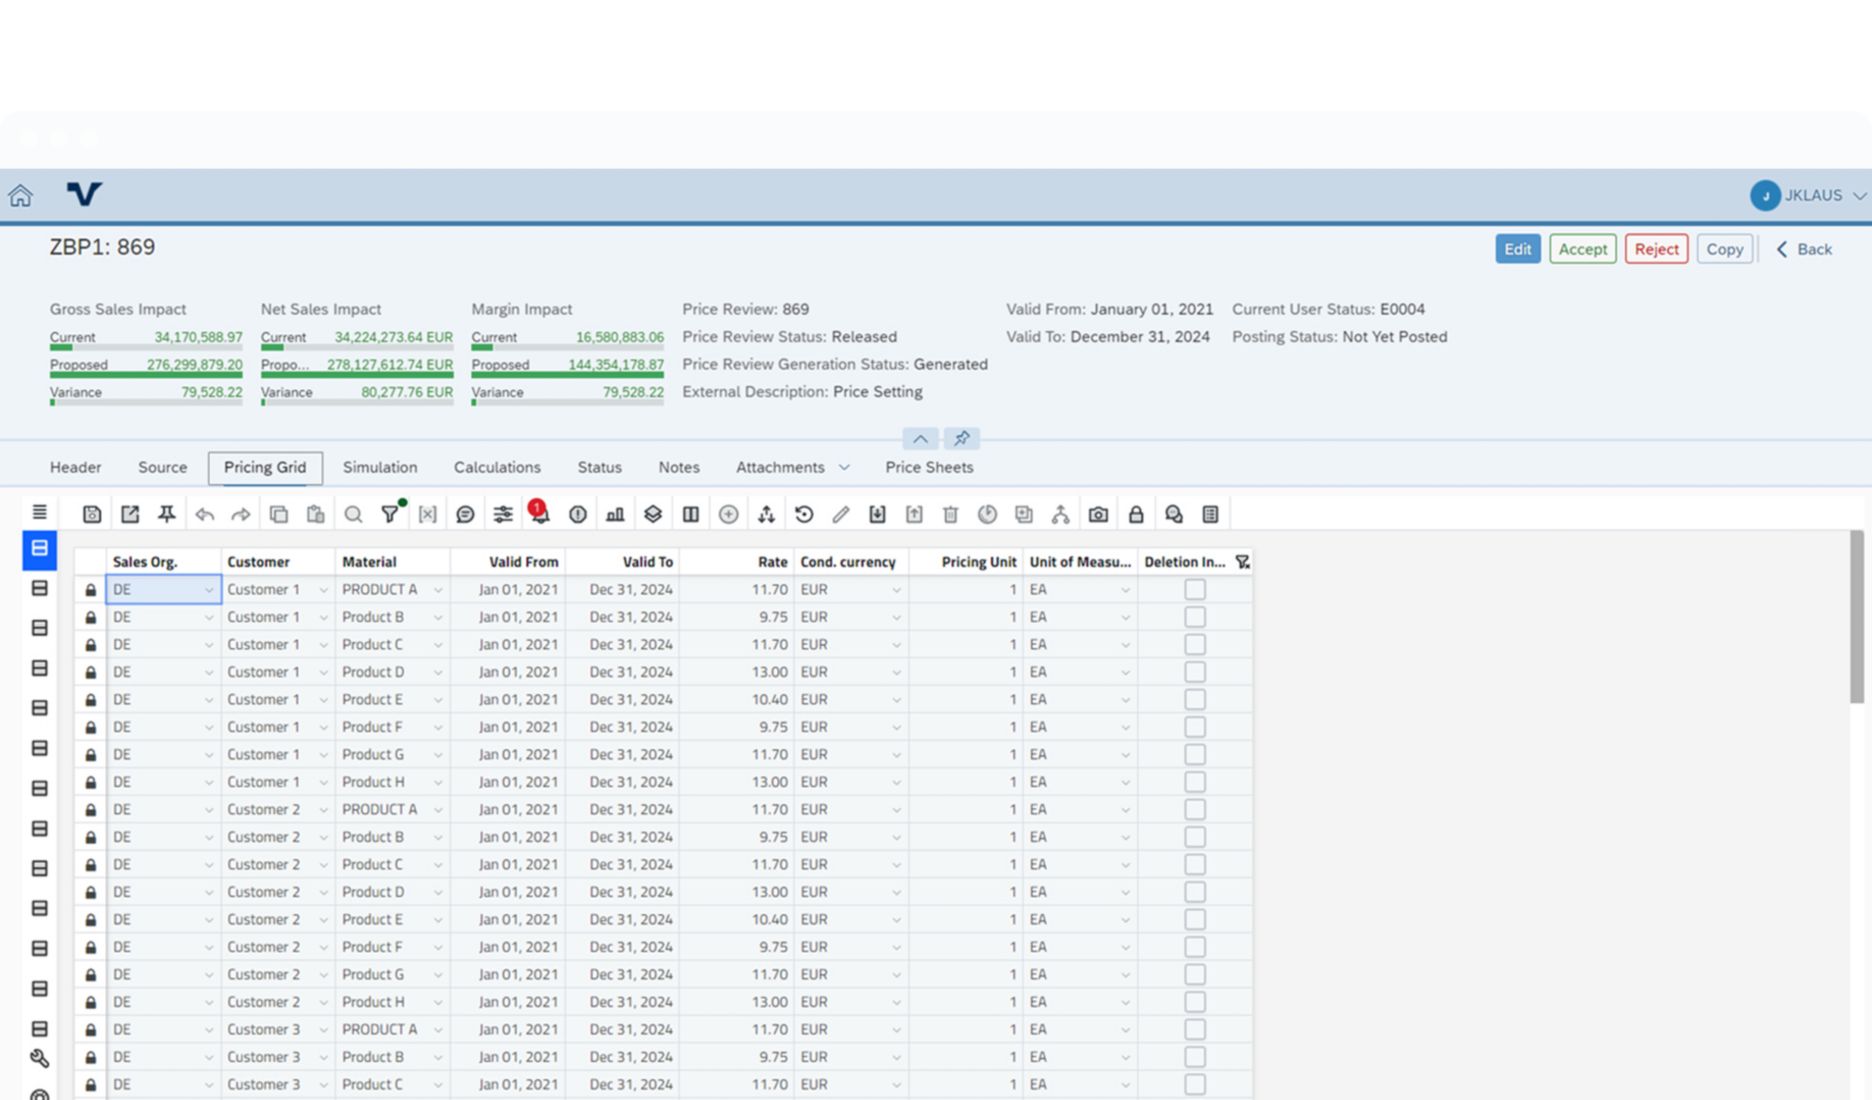This screenshot has height=1100, width=1872.
Task: Check the Deletion Indicator box for Product B
Action: [1195, 617]
